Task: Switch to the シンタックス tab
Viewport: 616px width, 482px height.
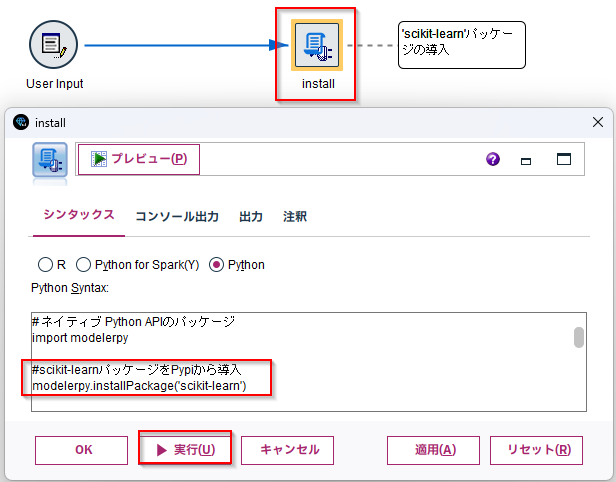Action: (79, 215)
